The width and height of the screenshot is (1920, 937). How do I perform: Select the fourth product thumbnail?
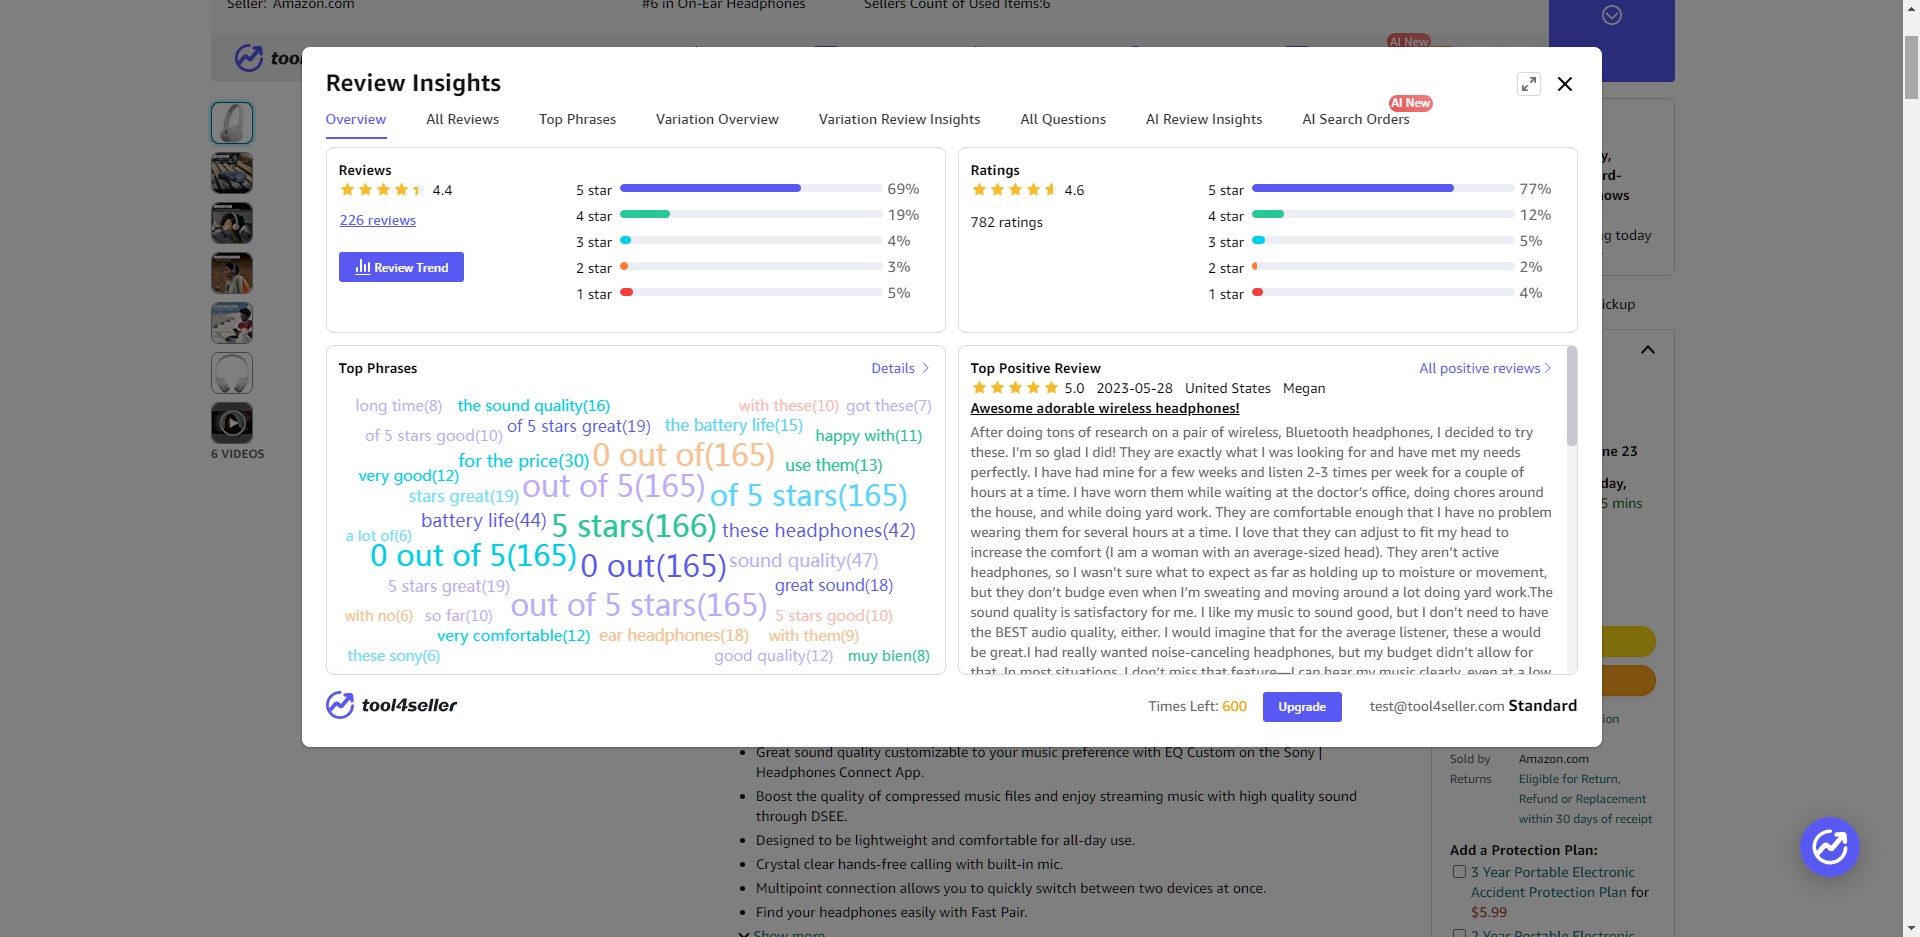(232, 273)
